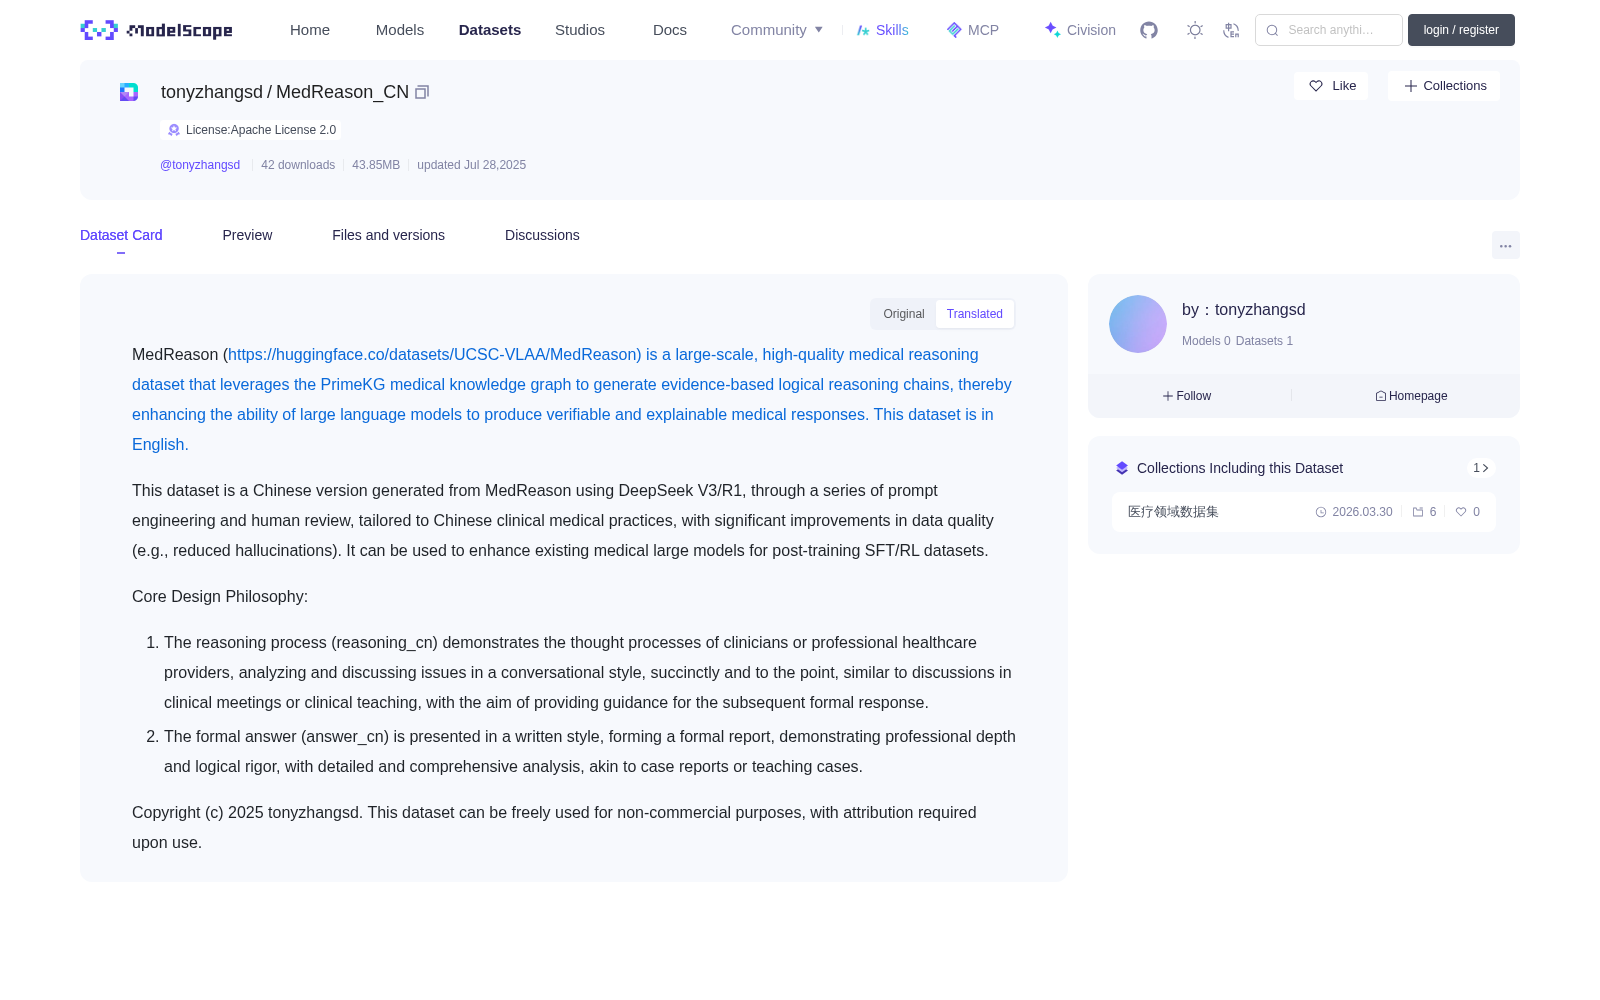Open the 医疗领域数据集 collection
Viewport: 1600px width, 1000px height.
[1173, 512]
